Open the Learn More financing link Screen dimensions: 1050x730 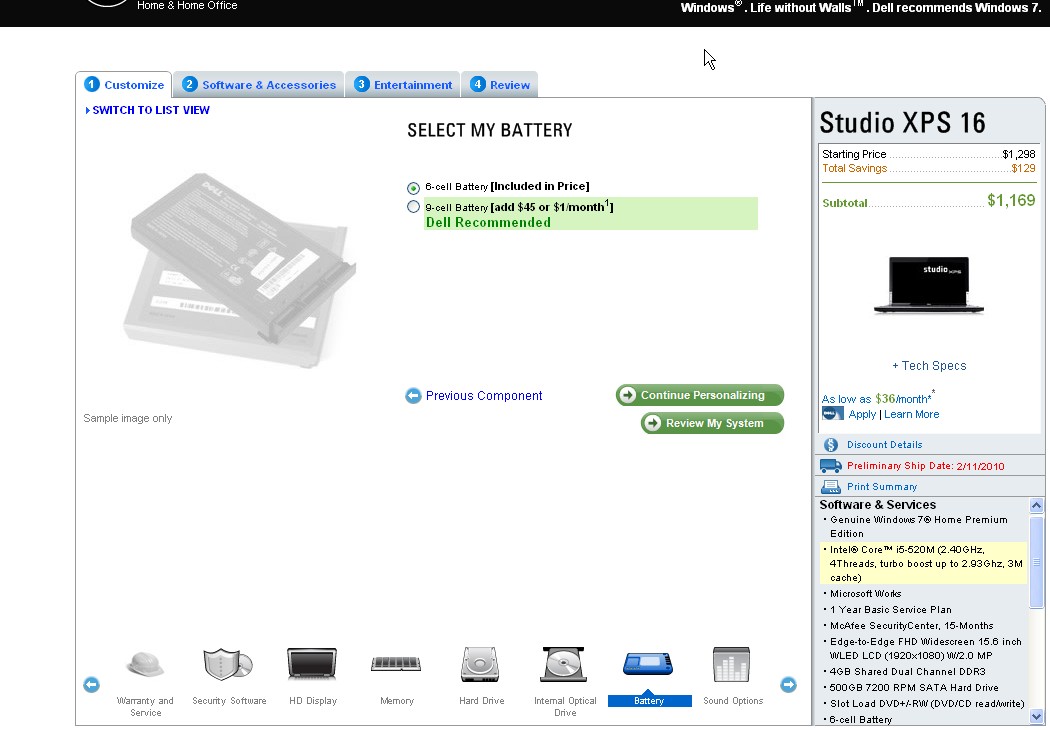(x=911, y=414)
